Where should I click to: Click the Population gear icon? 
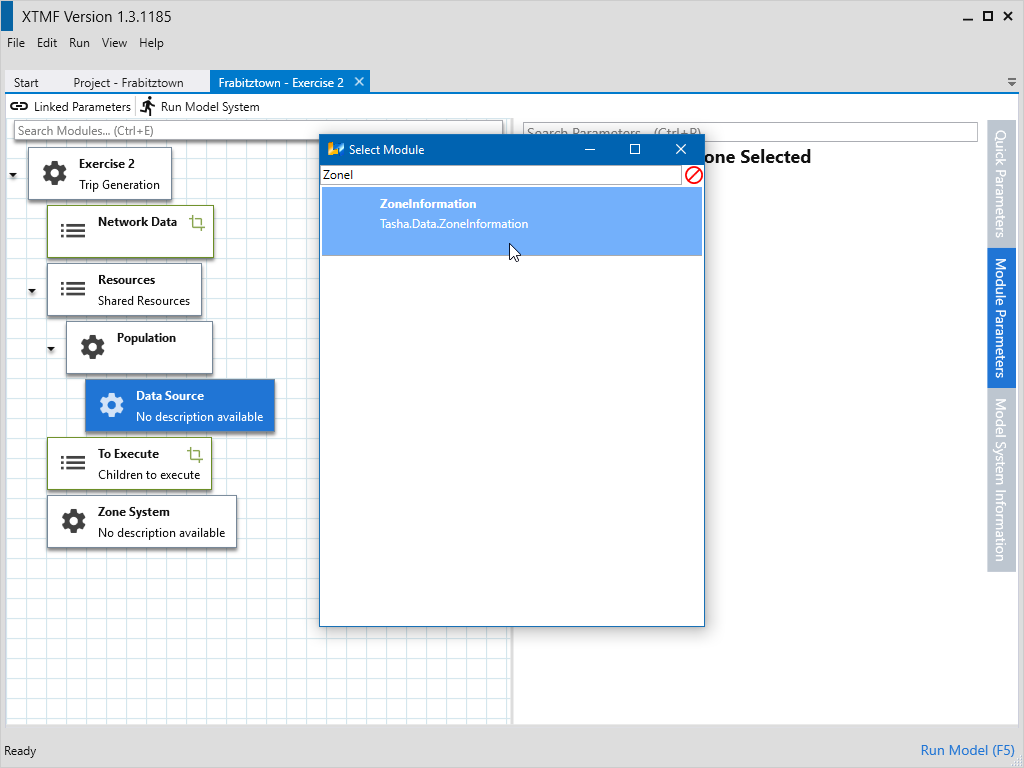click(92, 347)
